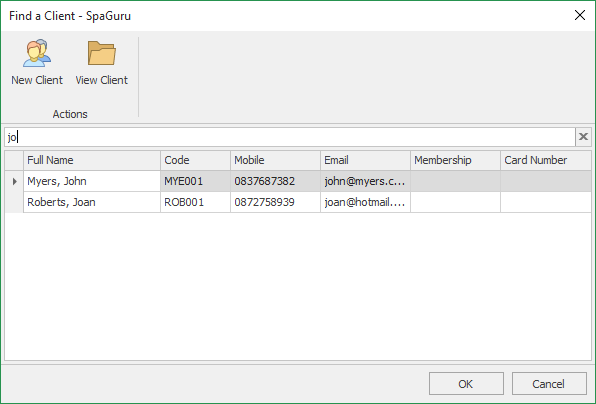Click the Membership column header
Image resolution: width=596 pixels, height=404 pixels.
455,160
